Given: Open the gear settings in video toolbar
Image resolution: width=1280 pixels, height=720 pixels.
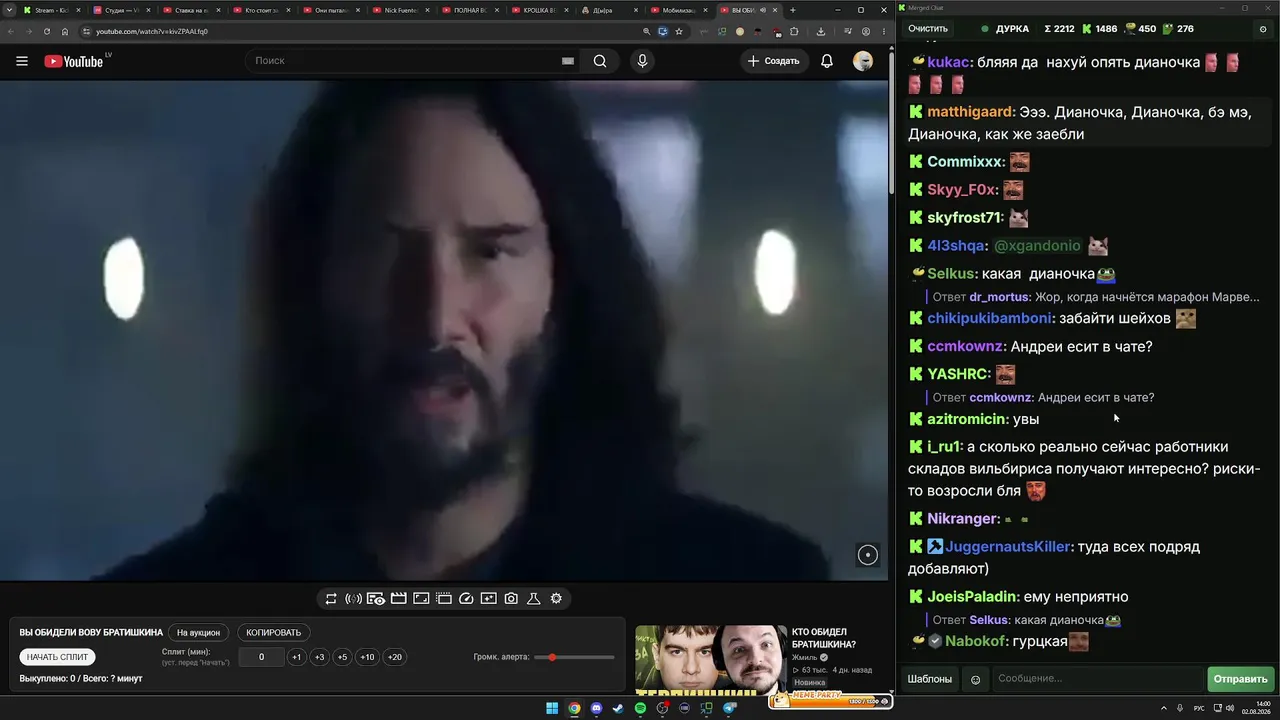Looking at the screenshot, I should click(x=556, y=599).
